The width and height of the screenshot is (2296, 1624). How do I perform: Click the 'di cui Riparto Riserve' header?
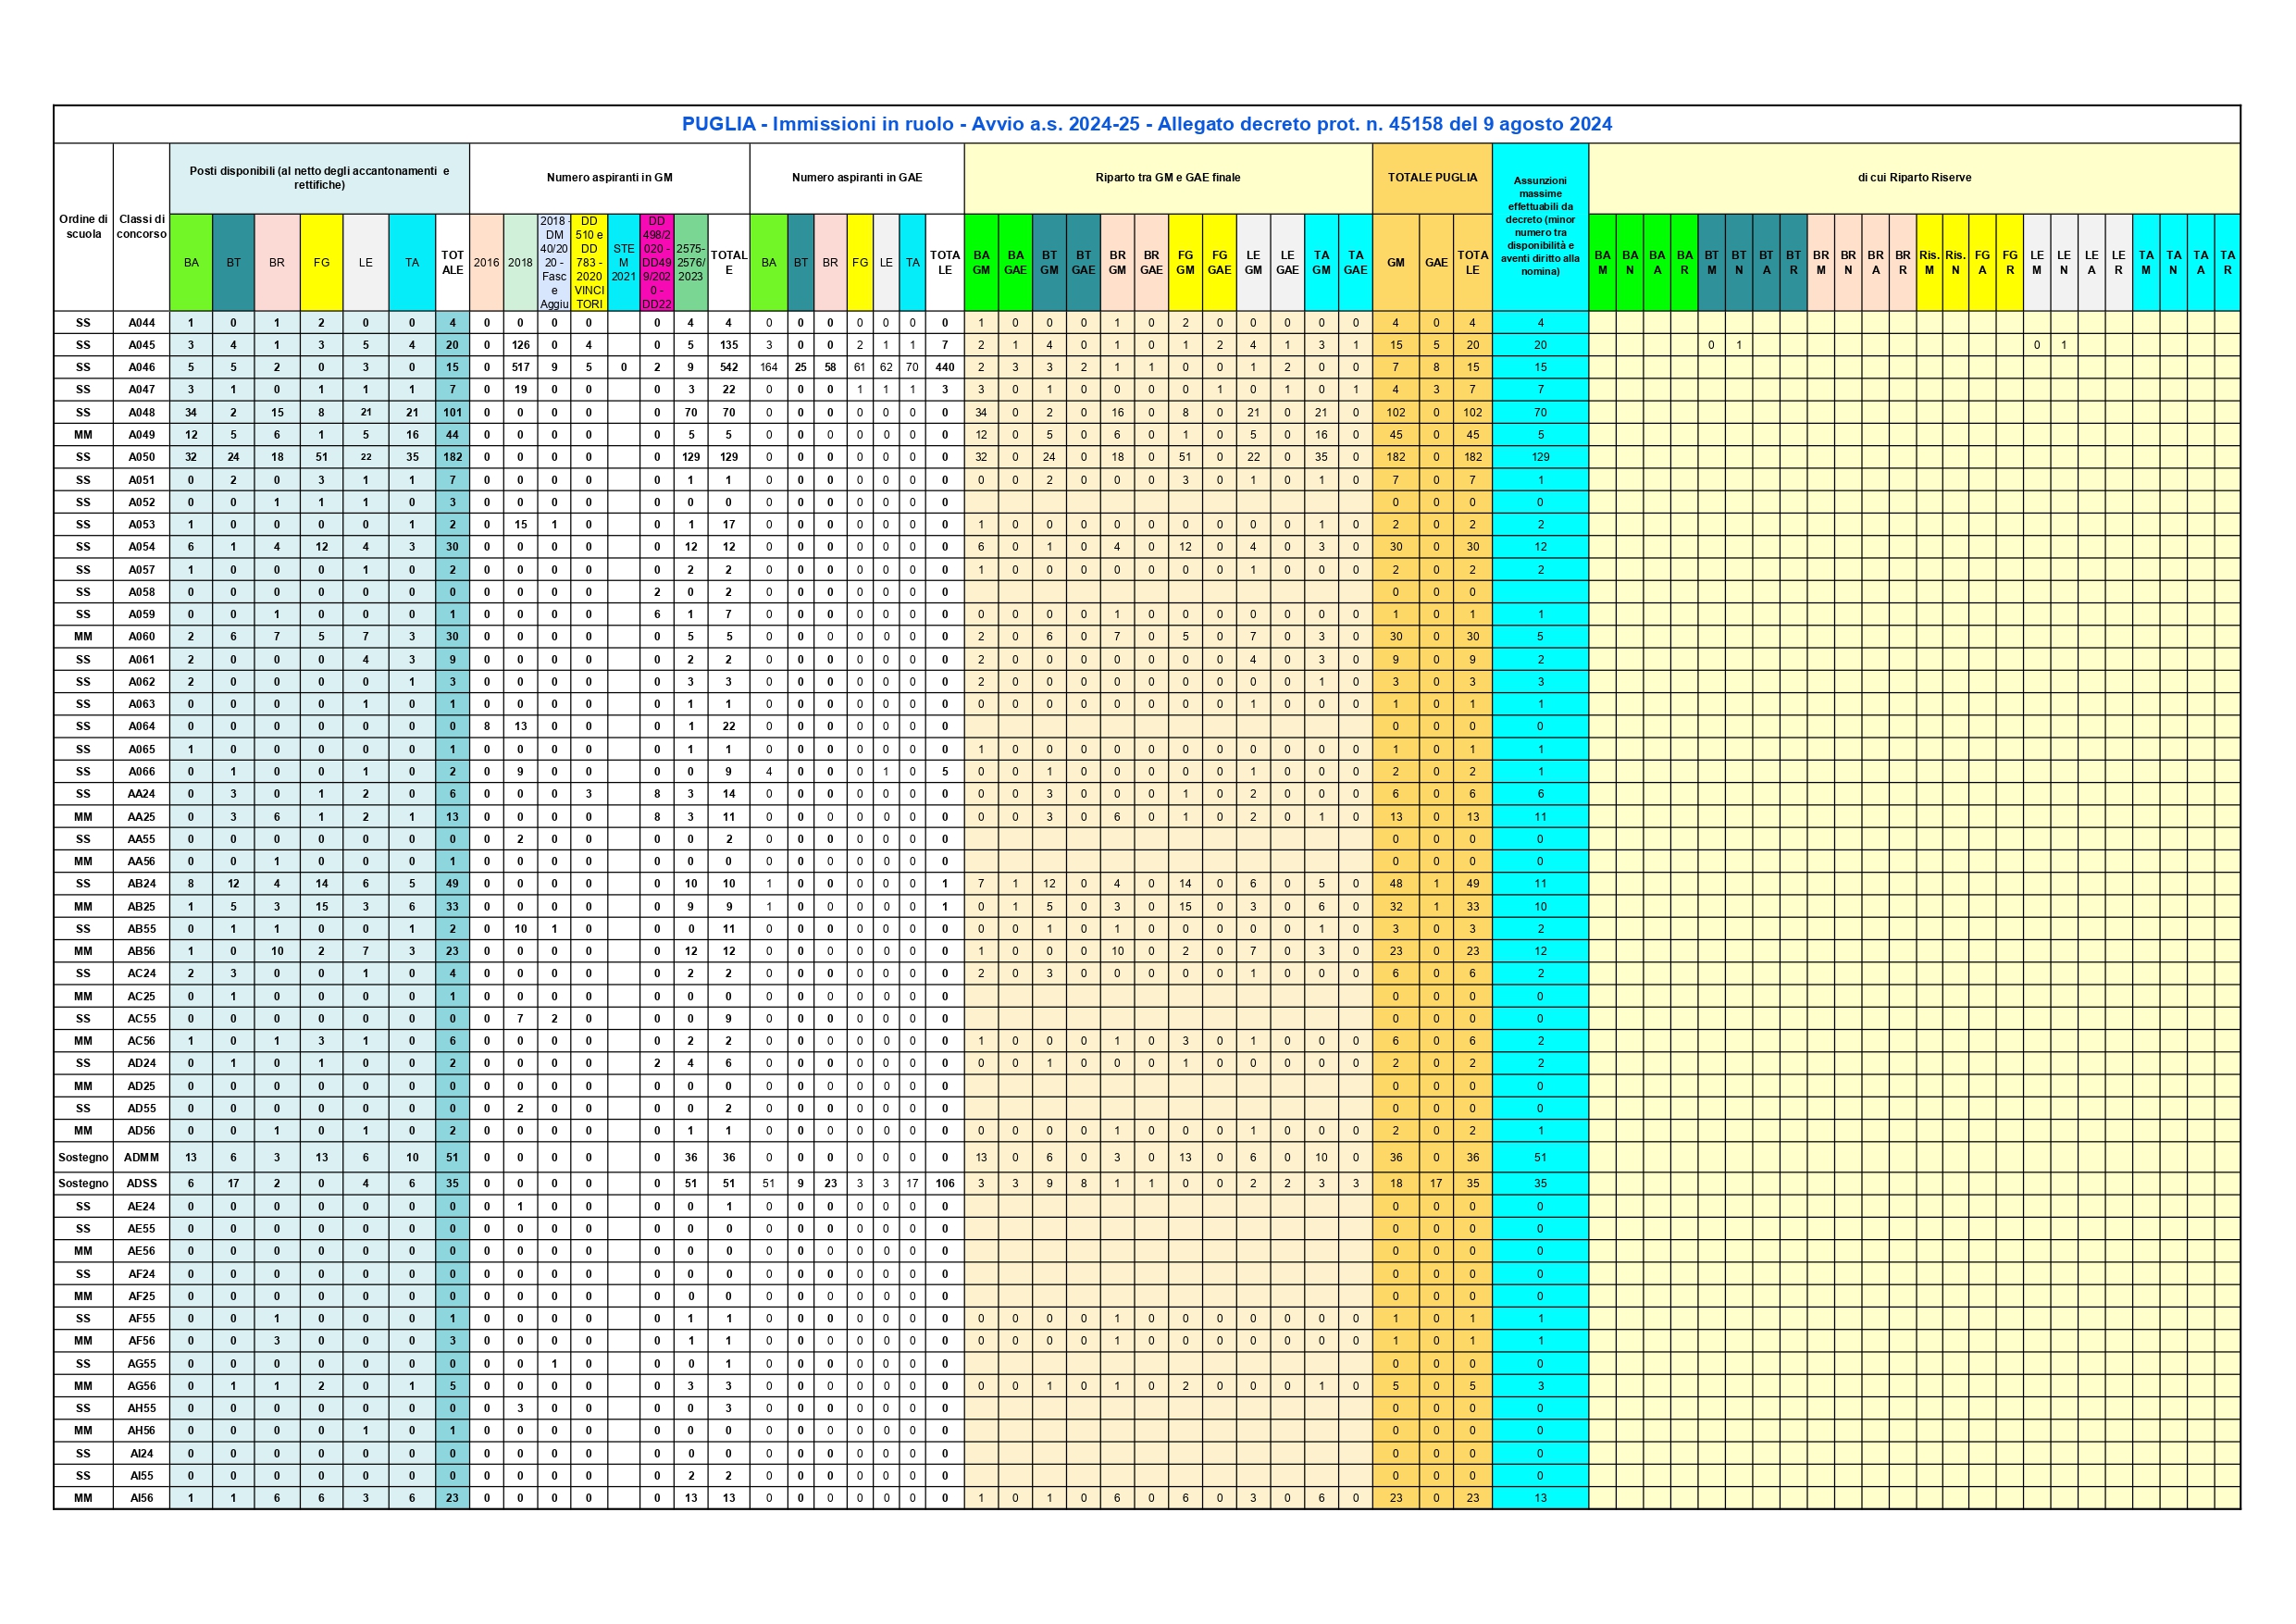1913,178
